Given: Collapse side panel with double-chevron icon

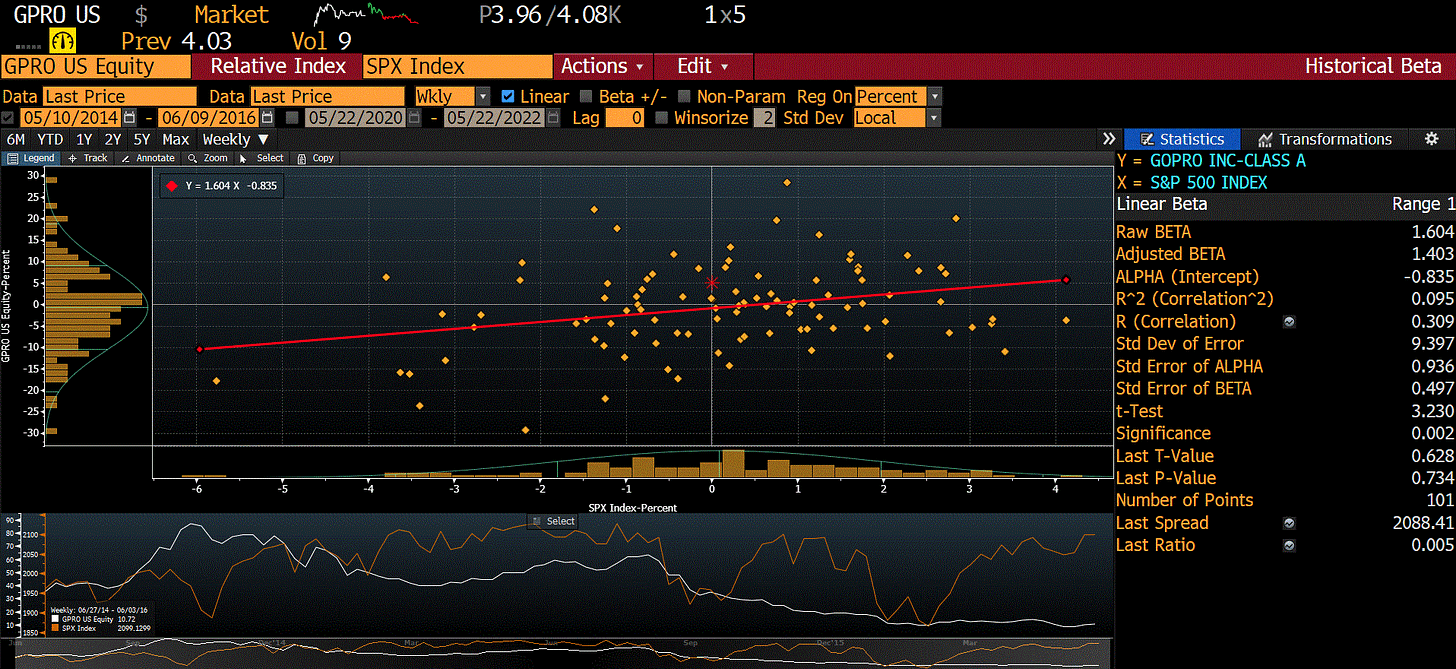Looking at the screenshot, I should (1108, 139).
